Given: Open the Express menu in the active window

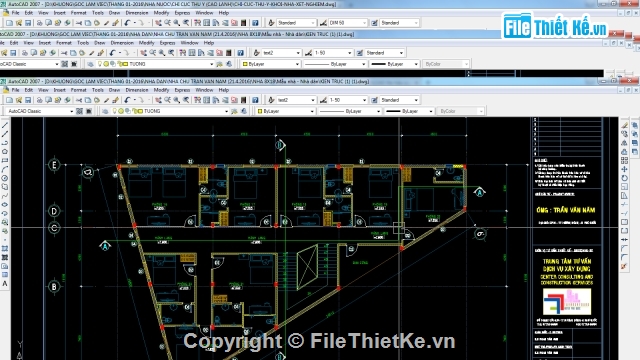Looking at the screenshot, I should tap(182, 90).
